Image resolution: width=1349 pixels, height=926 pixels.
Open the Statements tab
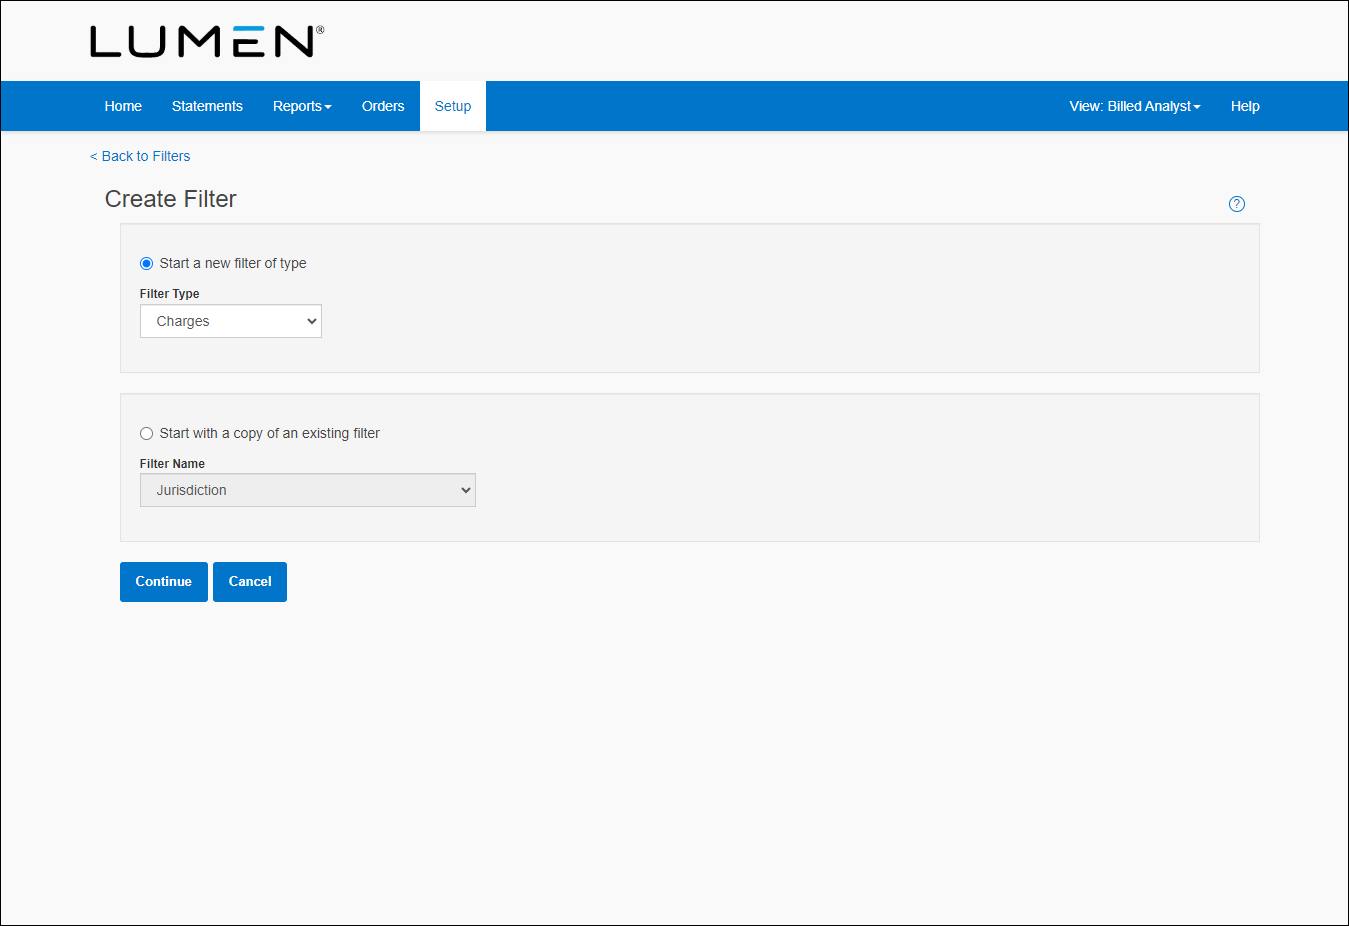[207, 106]
